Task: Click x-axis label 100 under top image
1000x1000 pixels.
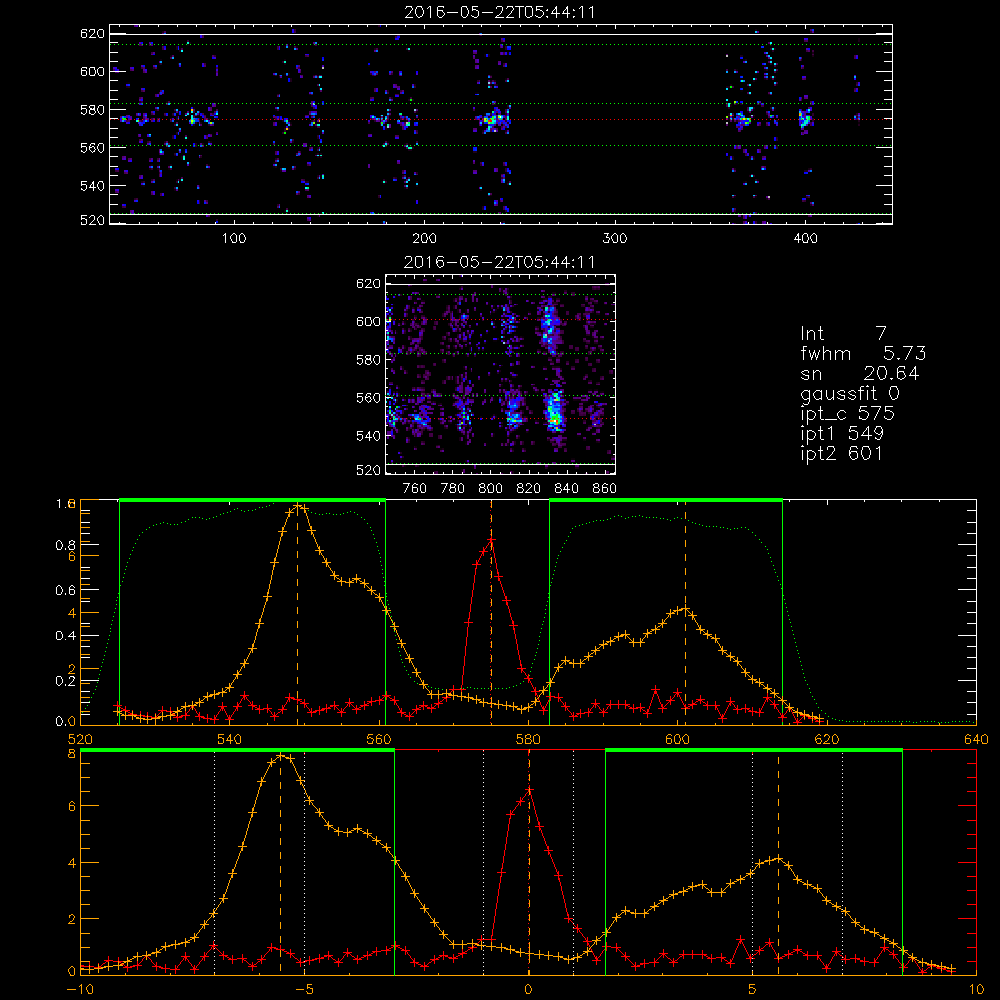Action: pyautogui.click(x=233, y=239)
